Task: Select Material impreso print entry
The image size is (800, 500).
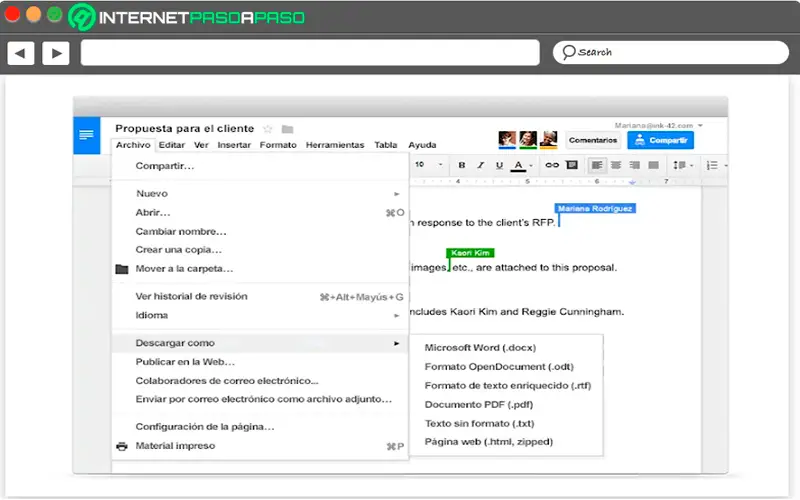Action: coord(260,446)
